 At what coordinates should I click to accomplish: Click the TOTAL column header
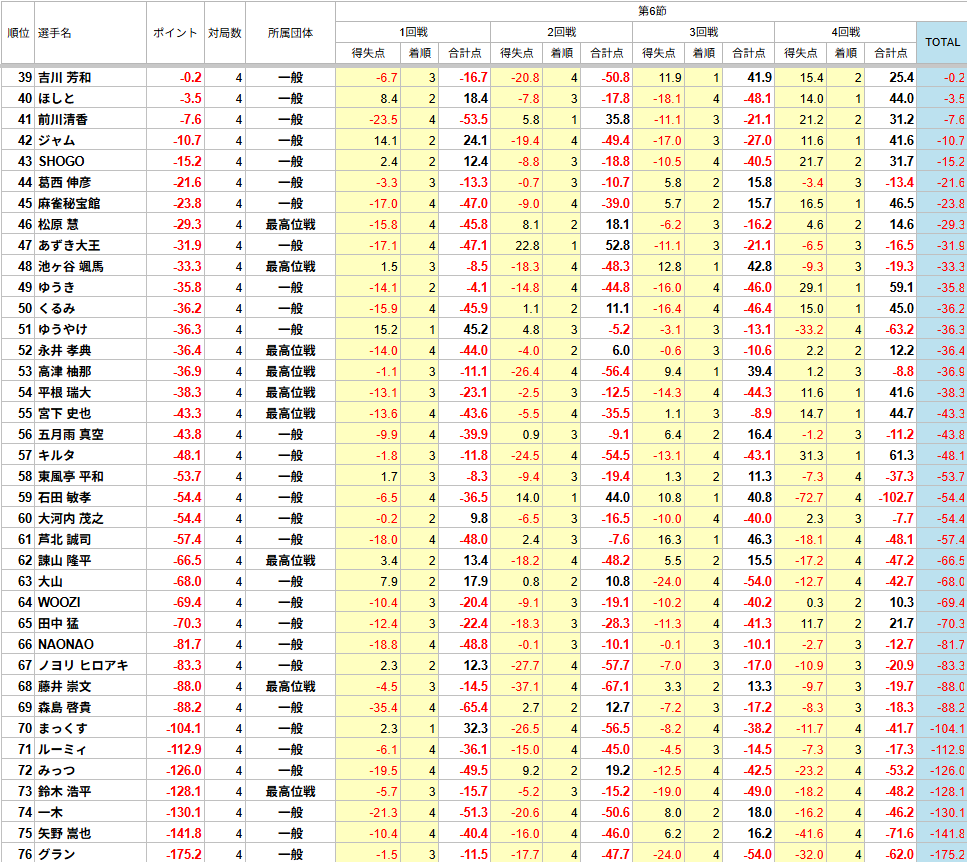coord(942,42)
